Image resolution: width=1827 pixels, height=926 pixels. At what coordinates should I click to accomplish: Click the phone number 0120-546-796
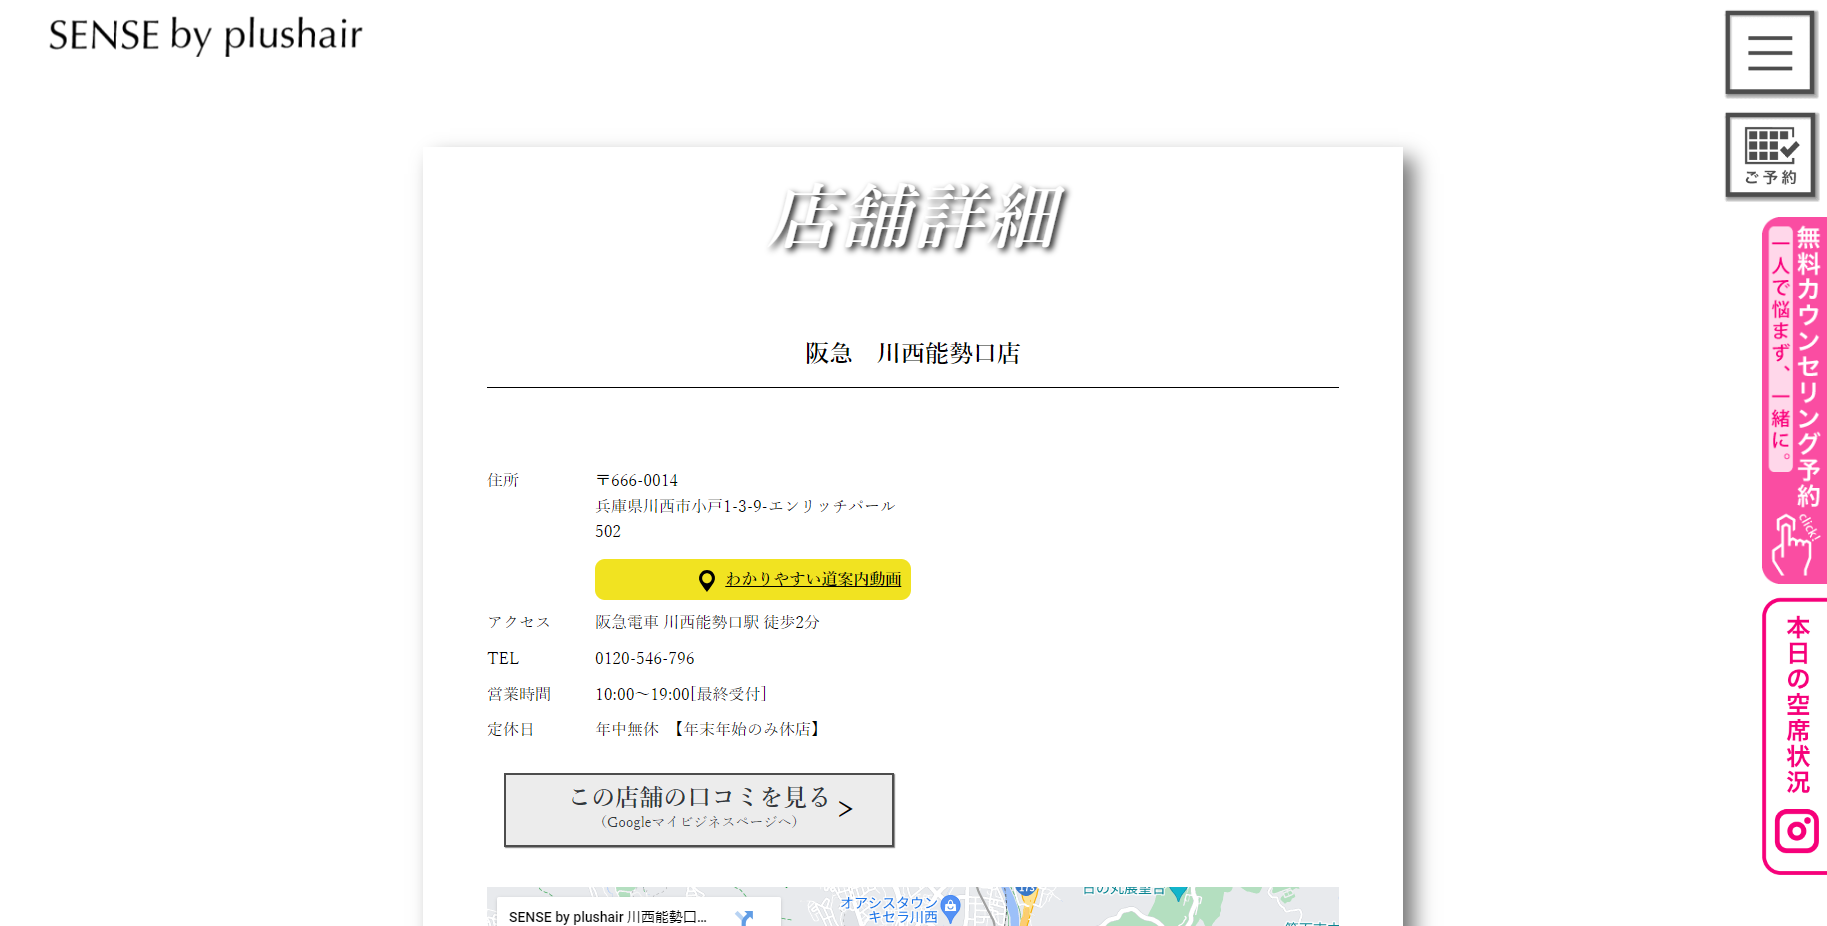click(x=644, y=658)
